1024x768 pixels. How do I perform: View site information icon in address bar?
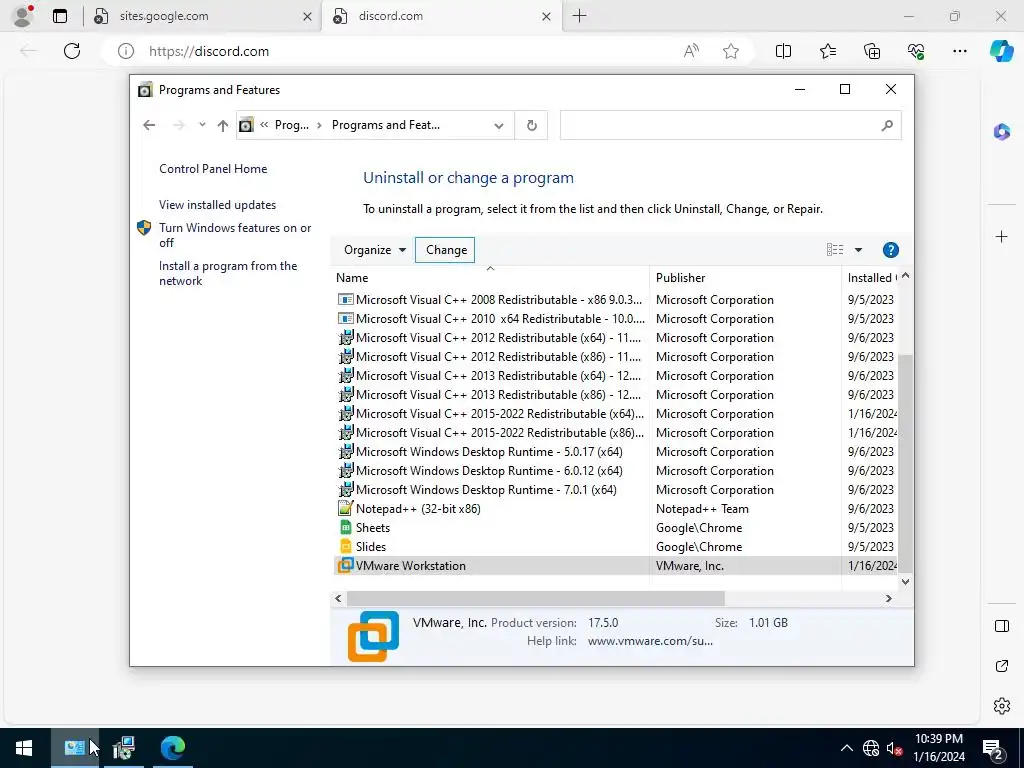[x=126, y=51]
